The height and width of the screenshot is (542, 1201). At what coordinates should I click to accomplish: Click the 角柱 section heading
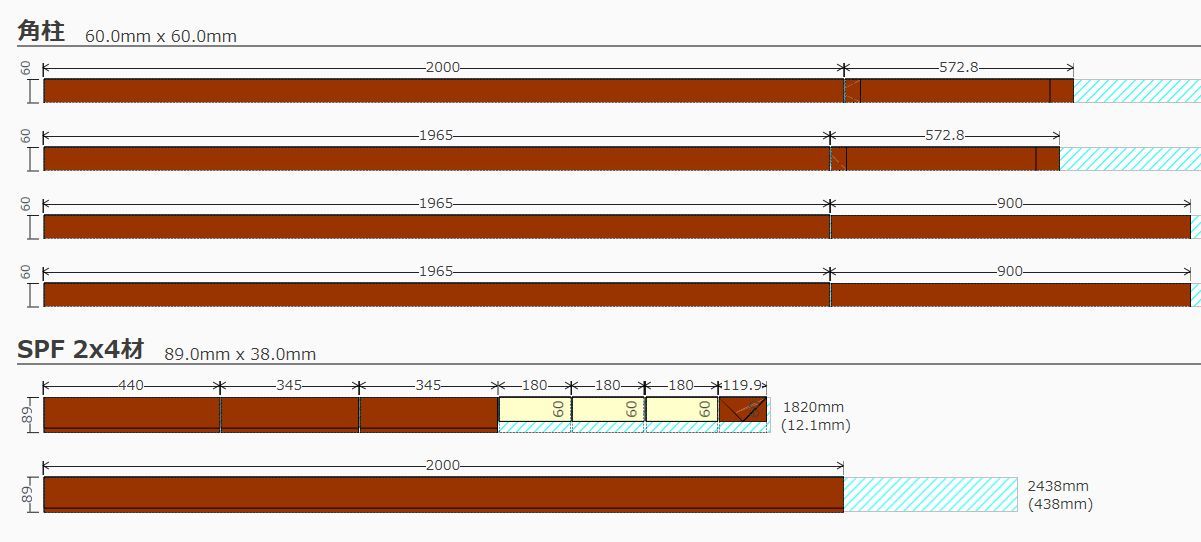[x=41, y=31]
